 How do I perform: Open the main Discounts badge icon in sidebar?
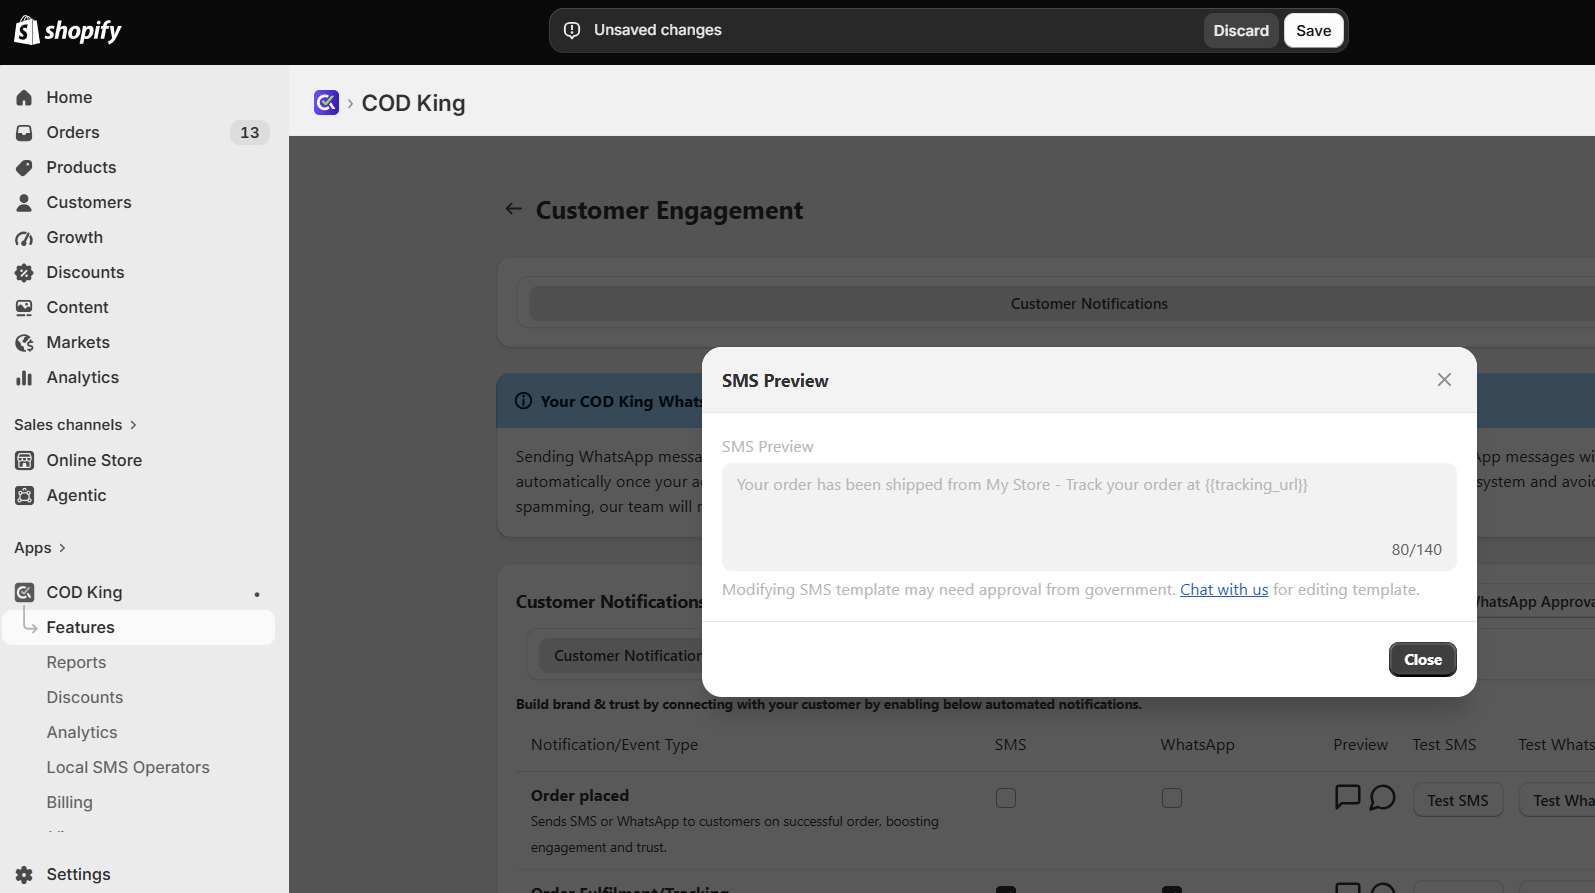coord(24,272)
